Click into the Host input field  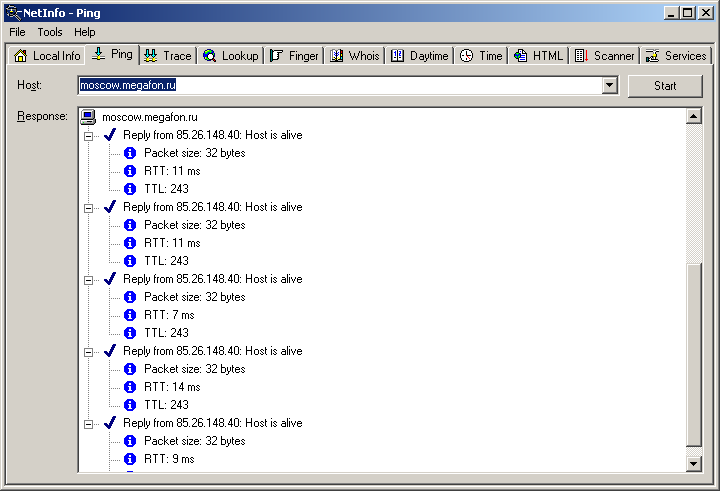click(340, 85)
